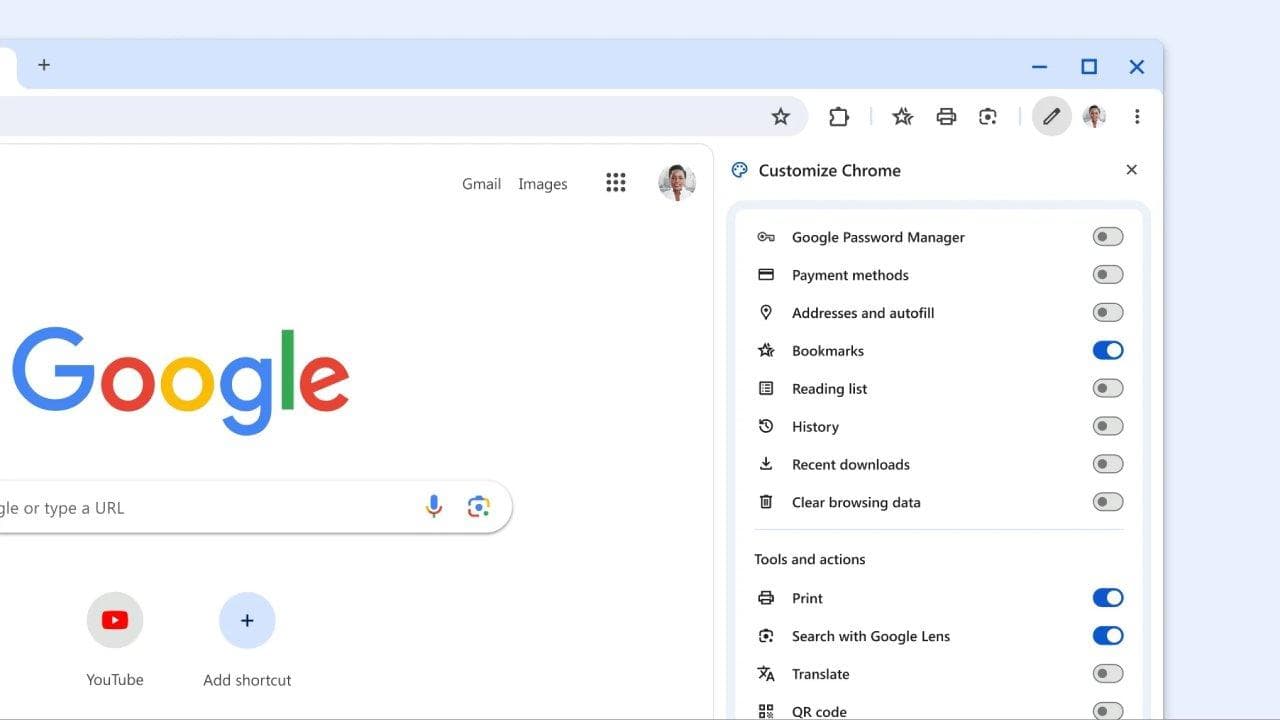Go to Google Images
Viewport: 1280px width, 720px height.
pyautogui.click(x=542, y=183)
